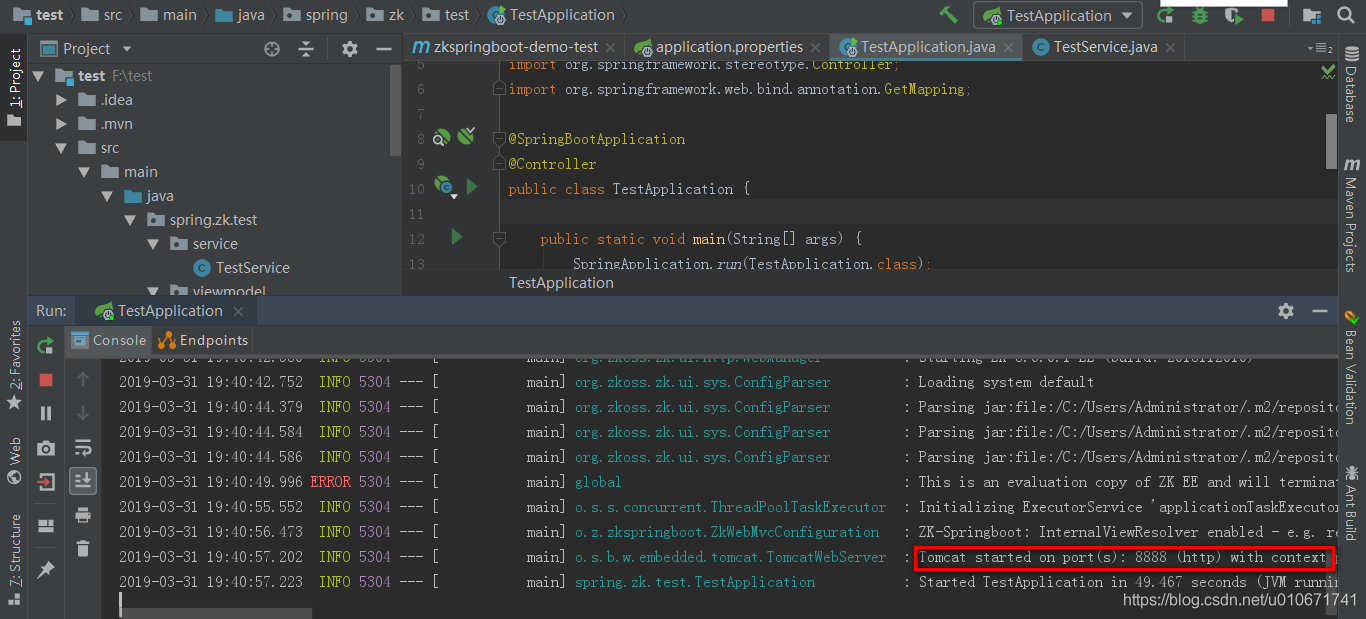The image size is (1366, 619).
Task: Click the Locate/scroll-from-source target icon
Action: [x=272, y=49]
